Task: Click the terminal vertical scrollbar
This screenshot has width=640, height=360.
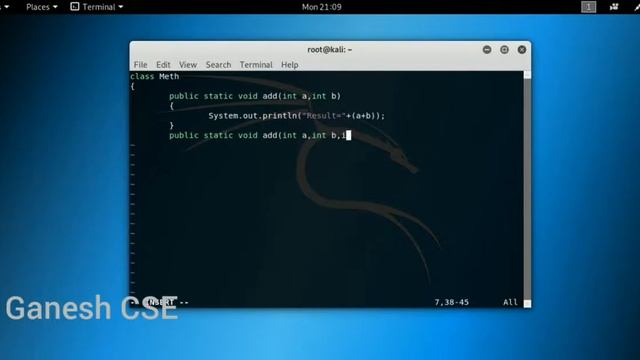Action: click(x=527, y=189)
